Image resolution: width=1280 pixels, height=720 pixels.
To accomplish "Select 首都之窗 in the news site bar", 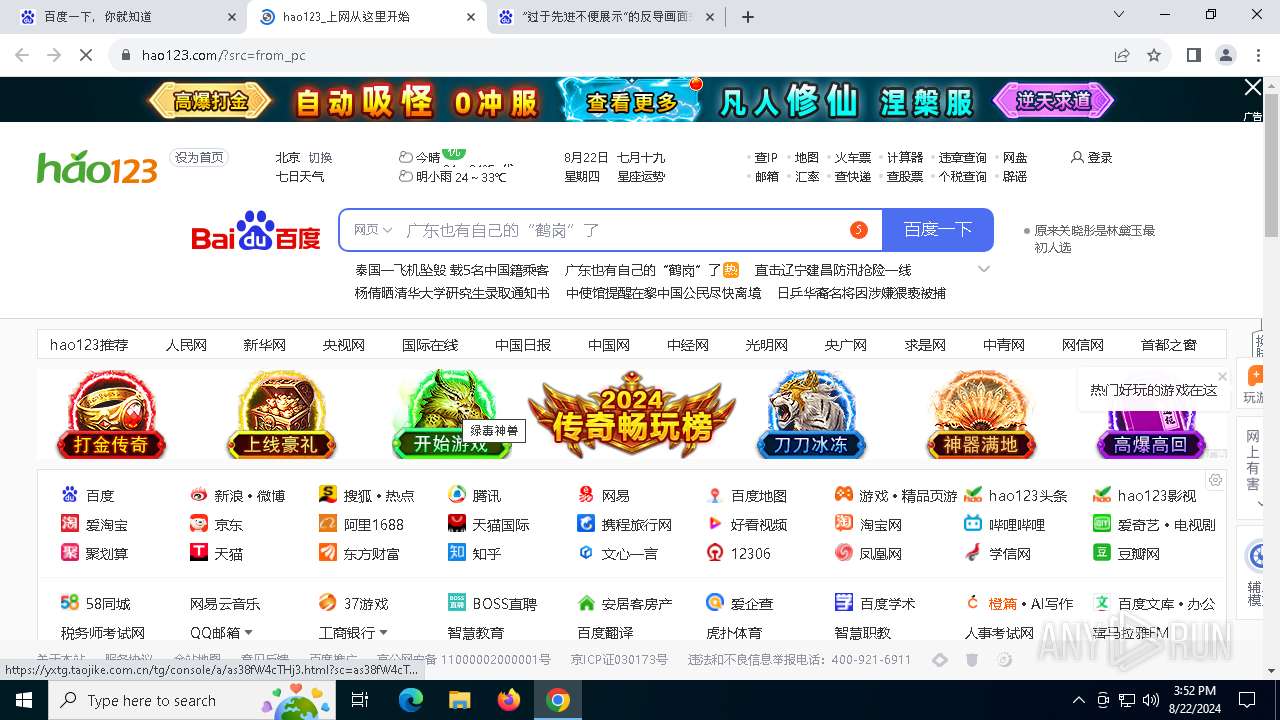I will pos(1168,344).
